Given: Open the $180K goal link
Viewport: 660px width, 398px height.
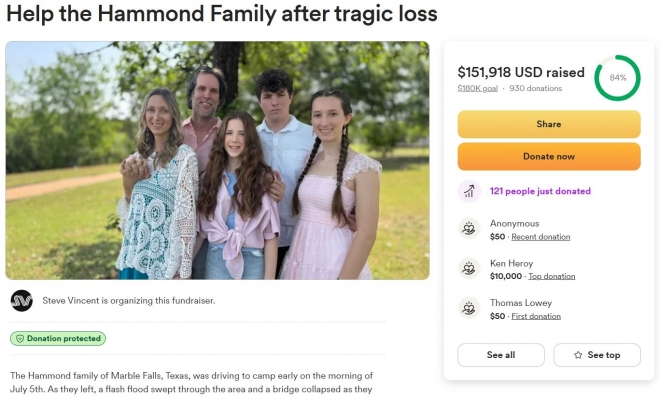Looking at the screenshot, I should [478, 88].
